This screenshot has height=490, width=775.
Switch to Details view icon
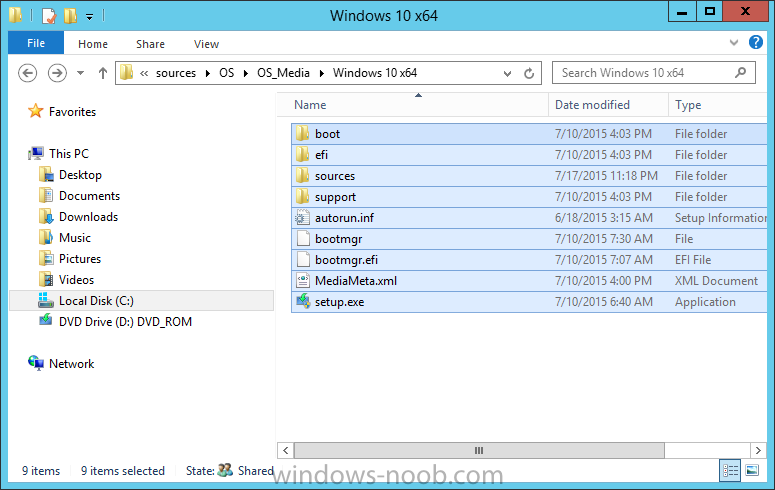point(730,470)
